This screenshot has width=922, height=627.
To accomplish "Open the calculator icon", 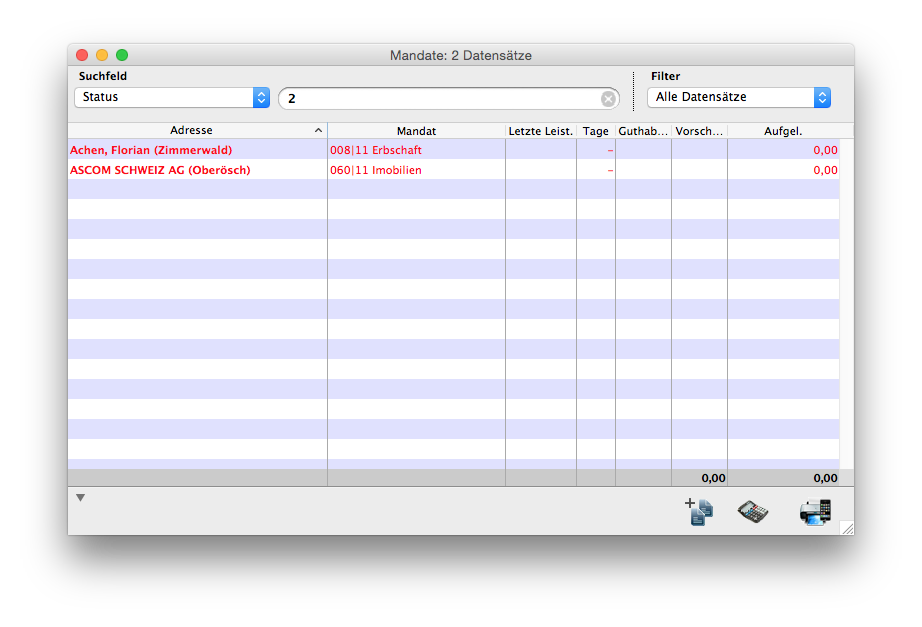I will click(x=753, y=511).
